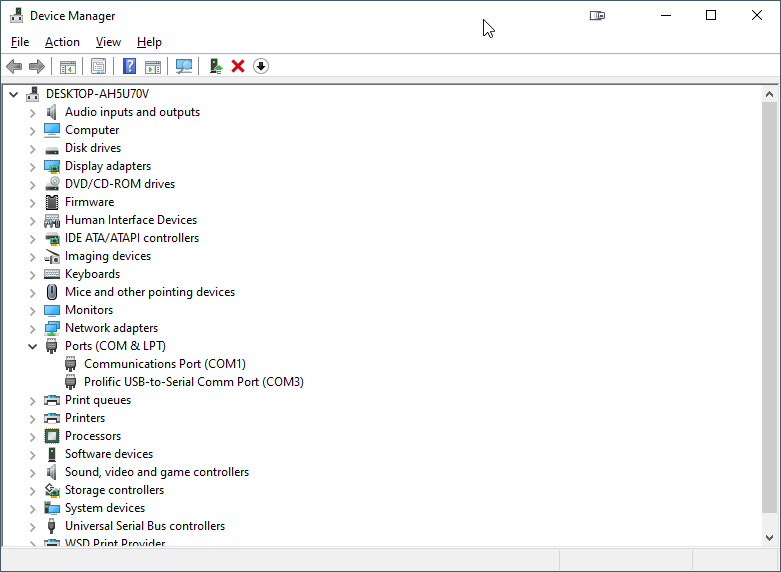781x572 pixels.
Task: Select the Audio inputs and outputs speaker icon
Action: click(51, 112)
